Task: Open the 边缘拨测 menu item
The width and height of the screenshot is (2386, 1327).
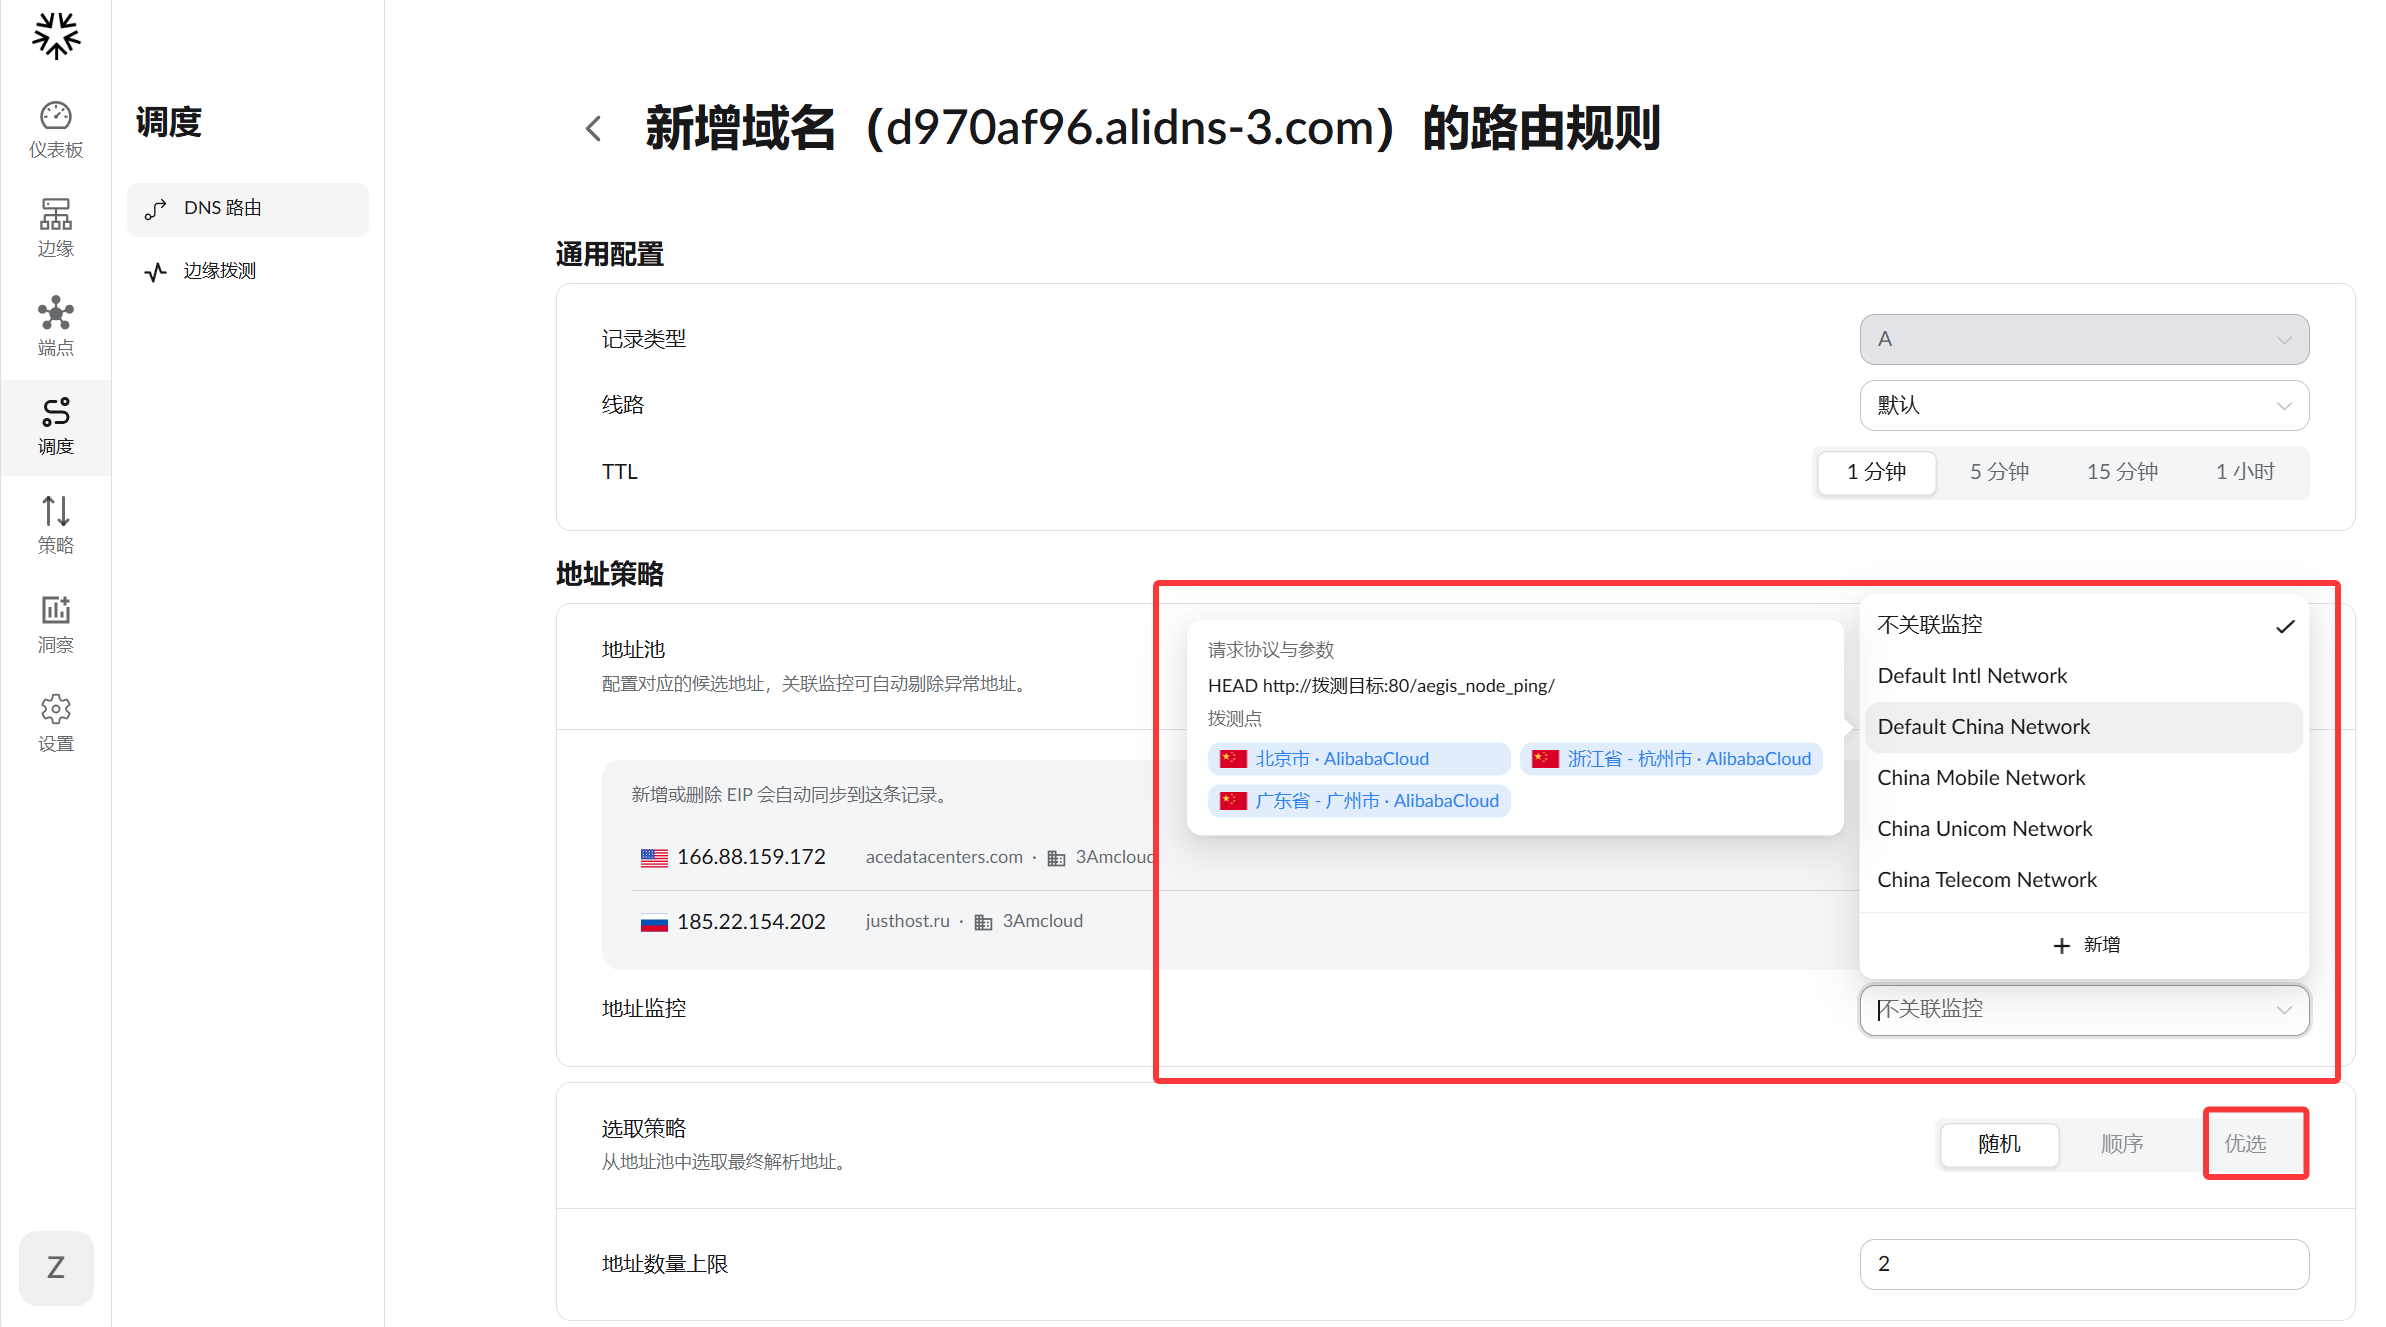Action: [248, 272]
